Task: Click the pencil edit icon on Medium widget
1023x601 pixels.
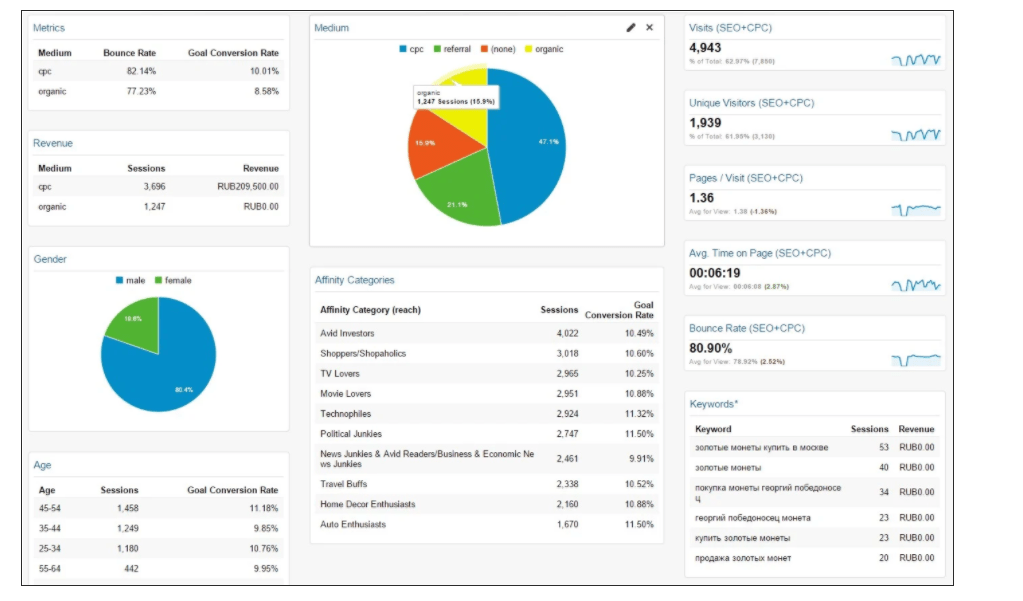Action: pos(631,28)
